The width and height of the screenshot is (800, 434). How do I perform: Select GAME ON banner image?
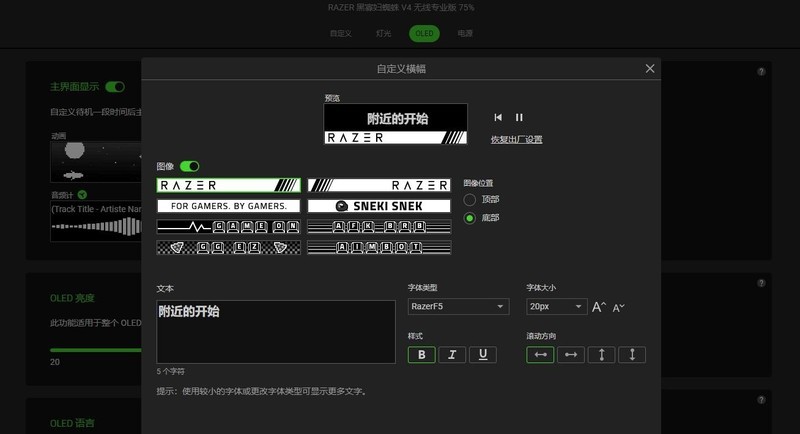(x=229, y=226)
